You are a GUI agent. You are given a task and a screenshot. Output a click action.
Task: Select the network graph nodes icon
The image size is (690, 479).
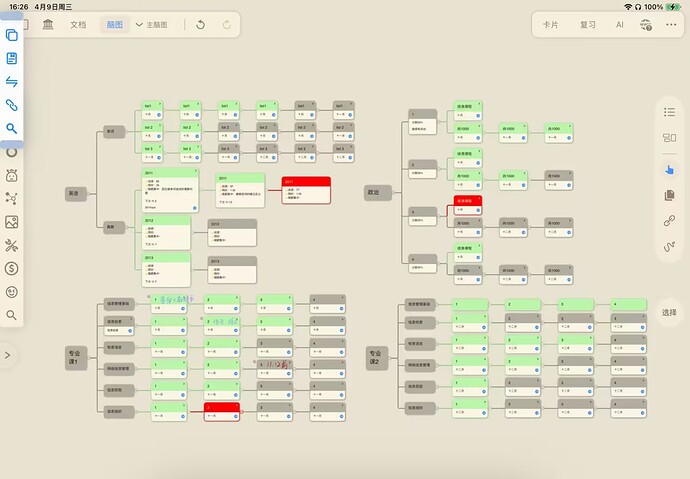pyautogui.click(x=11, y=198)
